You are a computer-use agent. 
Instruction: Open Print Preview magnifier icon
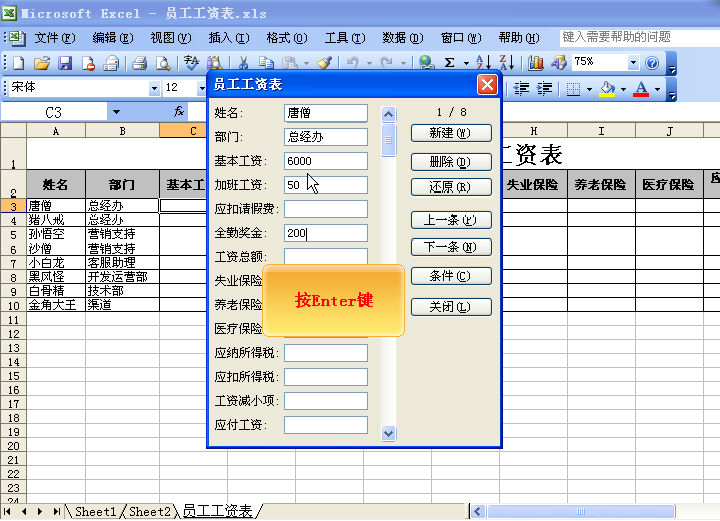point(163,63)
